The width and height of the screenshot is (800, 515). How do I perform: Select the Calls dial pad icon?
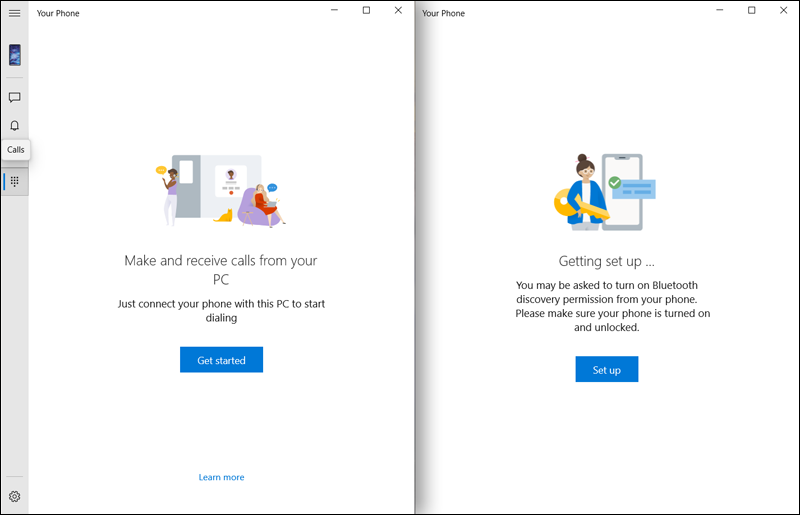14,181
